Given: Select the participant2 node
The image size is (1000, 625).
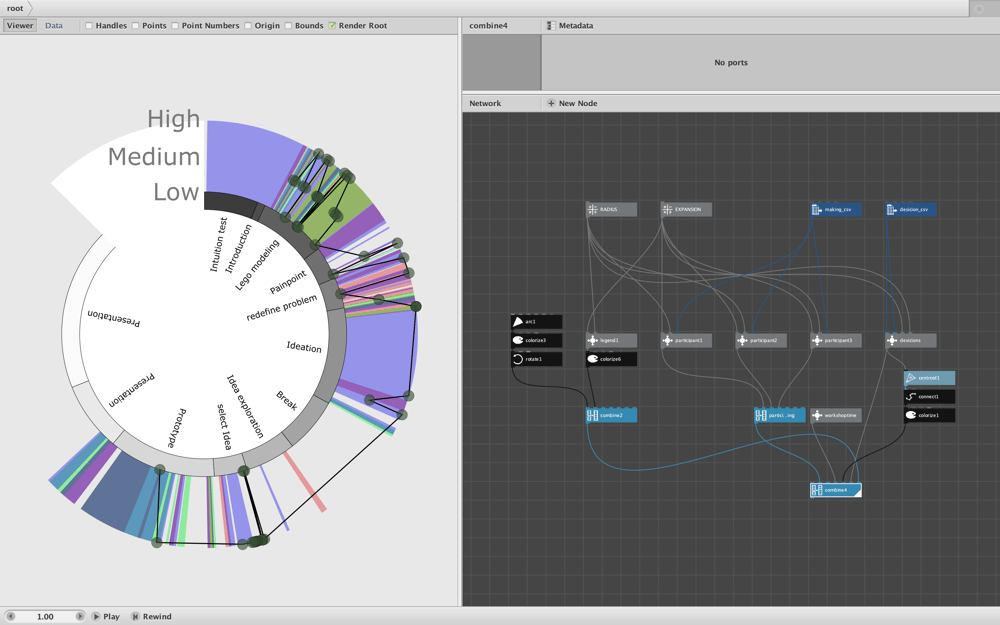Looking at the screenshot, I should coord(761,341).
